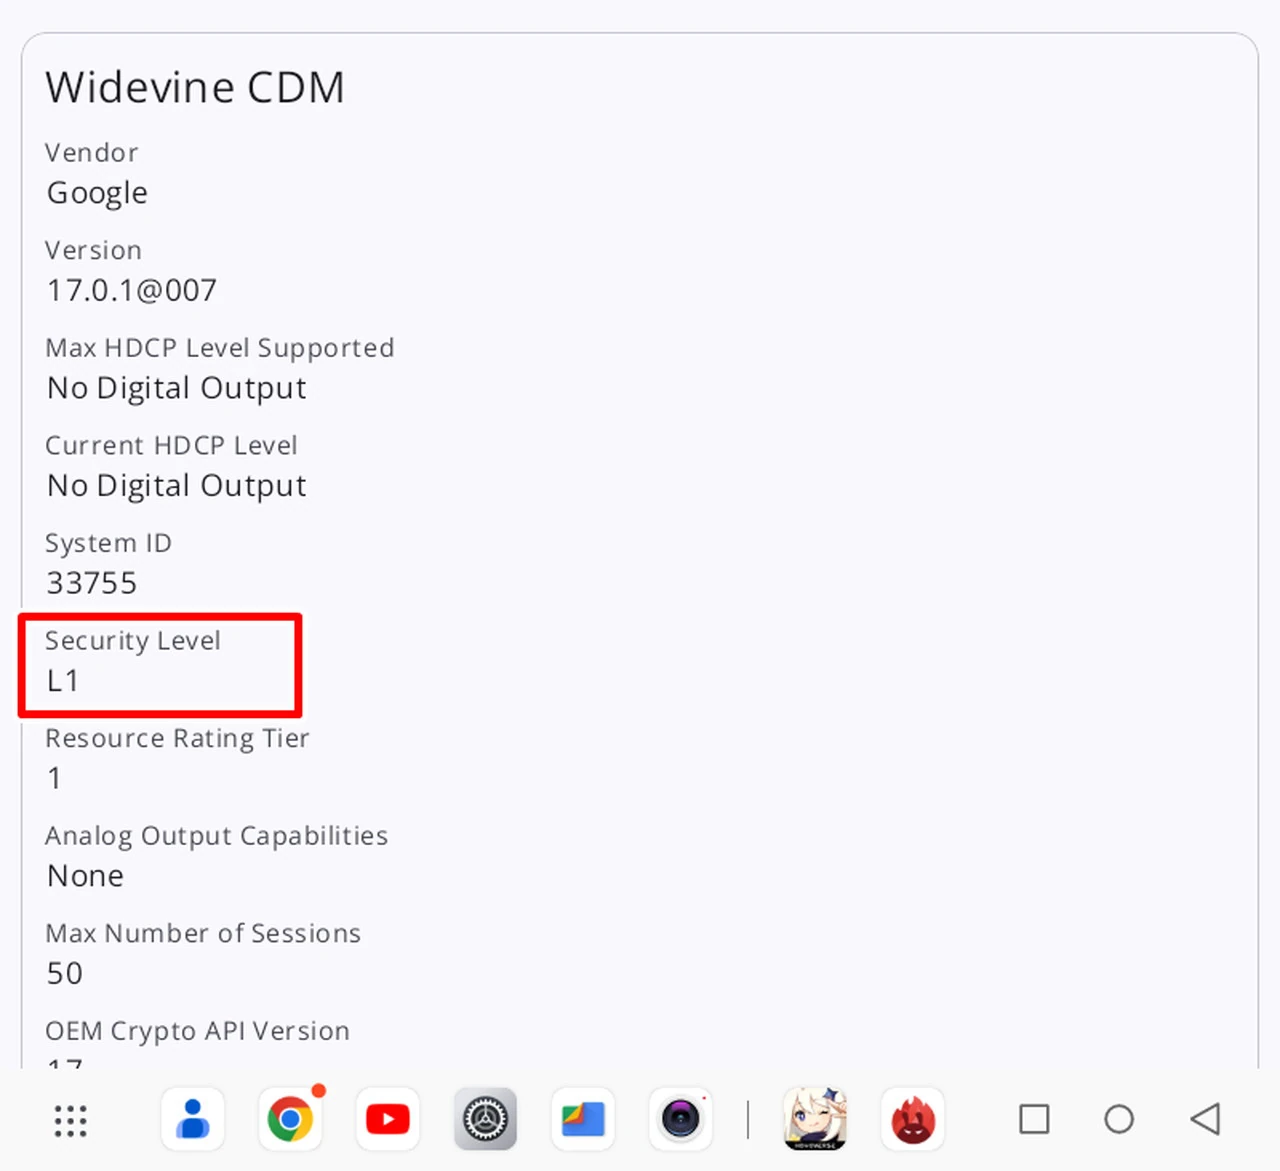Tap the square Recents navigation button
The height and width of the screenshot is (1171, 1280).
click(x=1034, y=1119)
